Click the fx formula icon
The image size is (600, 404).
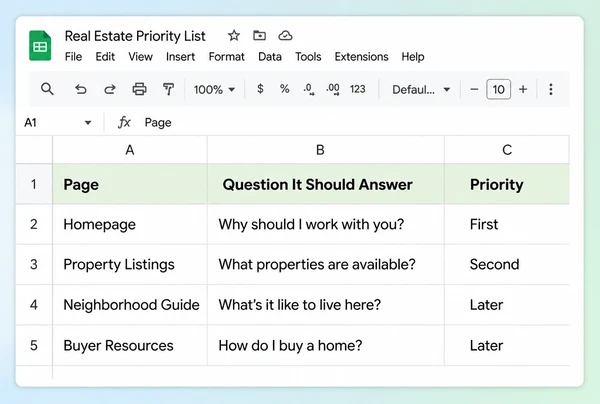[x=124, y=122]
